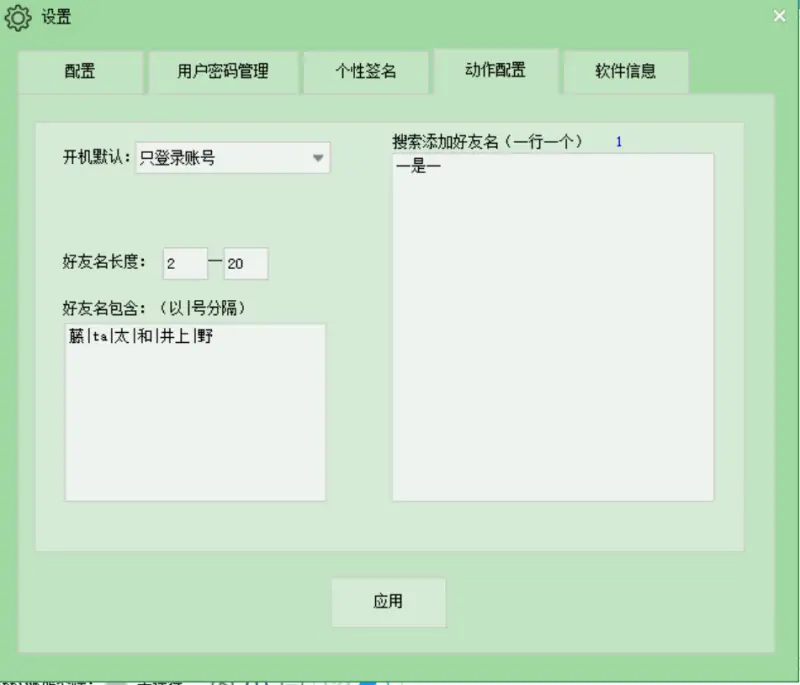Click the blue 1 link near 搜索添加好友名
This screenshot has height=685, width=800.
click(x=618, y=141)
